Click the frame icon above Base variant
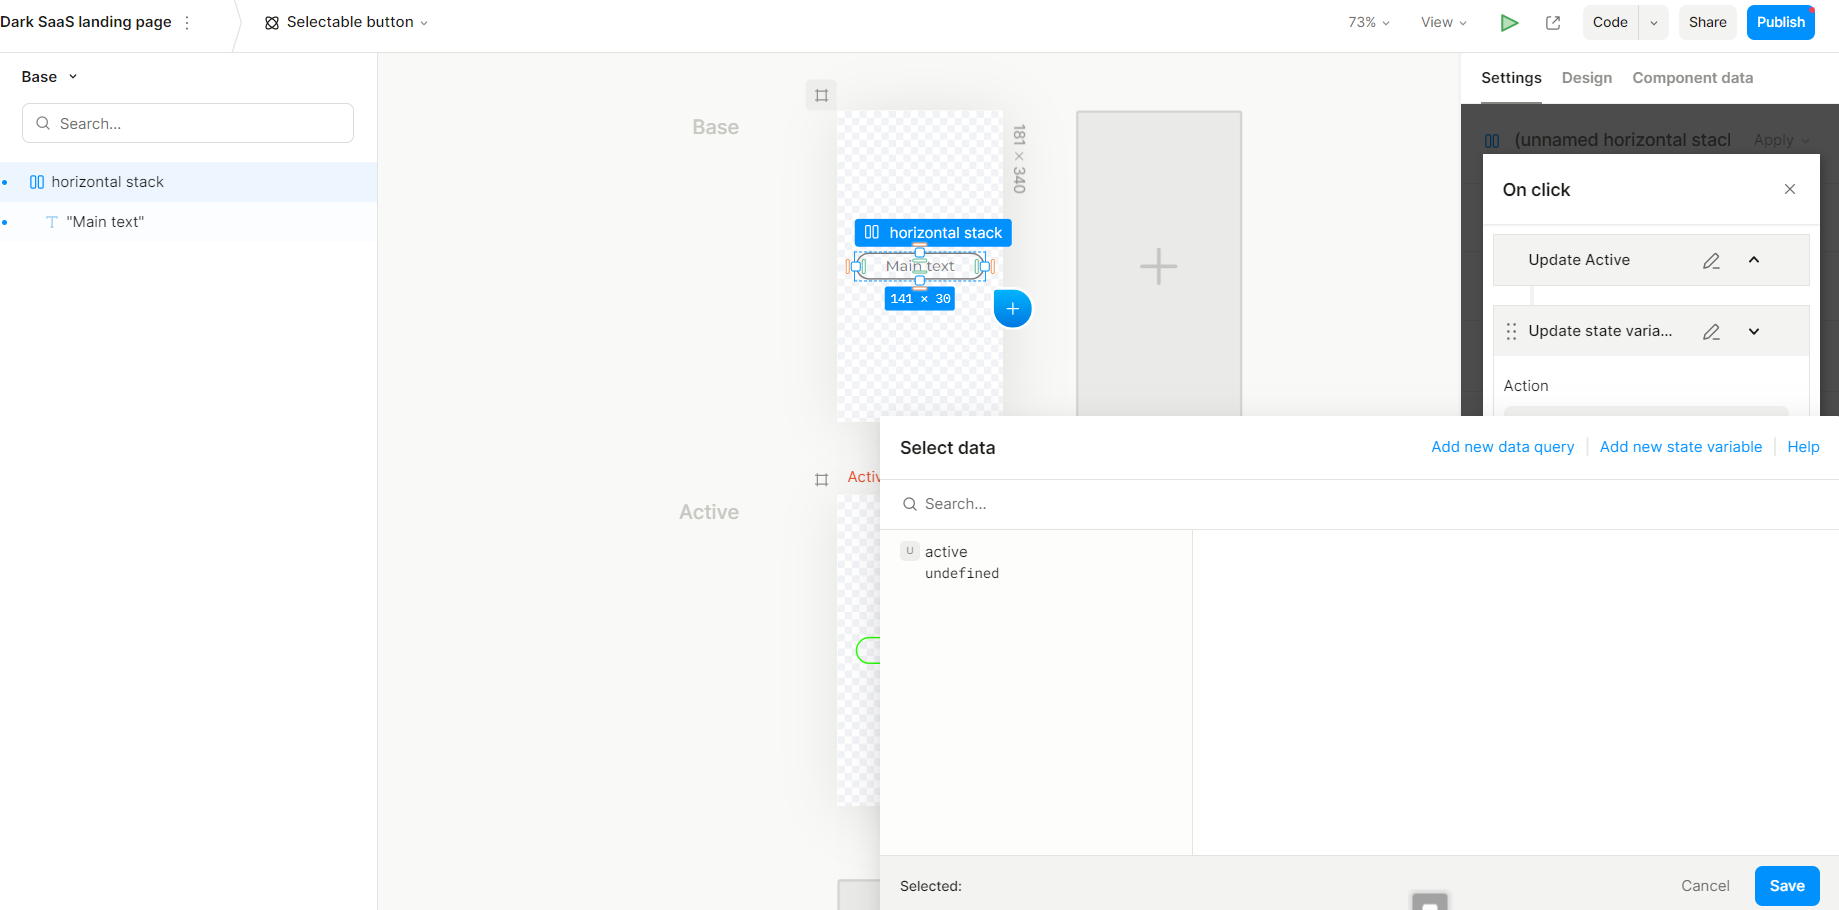The height and width of the screenshot is (910, 1839). point(821,95)
